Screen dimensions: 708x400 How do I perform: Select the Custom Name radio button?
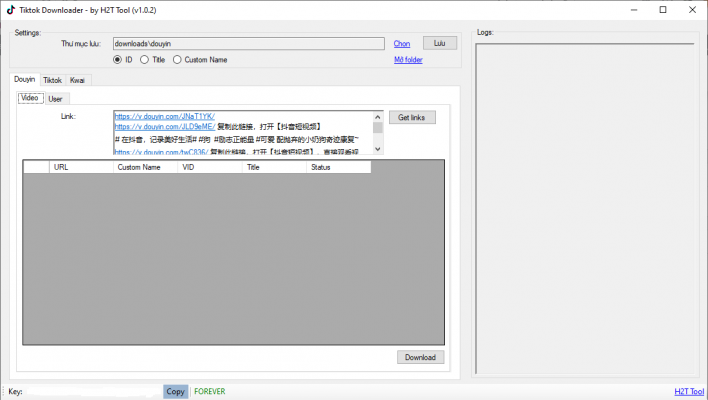coord(177,60)
